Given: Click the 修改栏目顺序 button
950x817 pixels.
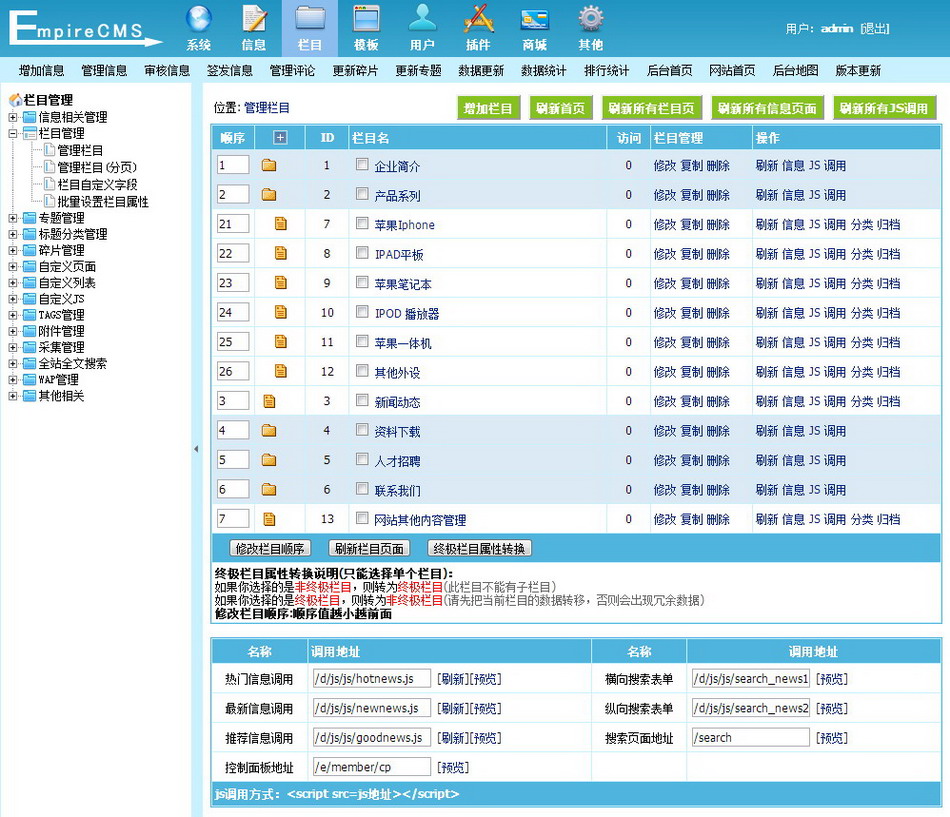Looking at the screenshot, I should (270, 549).
